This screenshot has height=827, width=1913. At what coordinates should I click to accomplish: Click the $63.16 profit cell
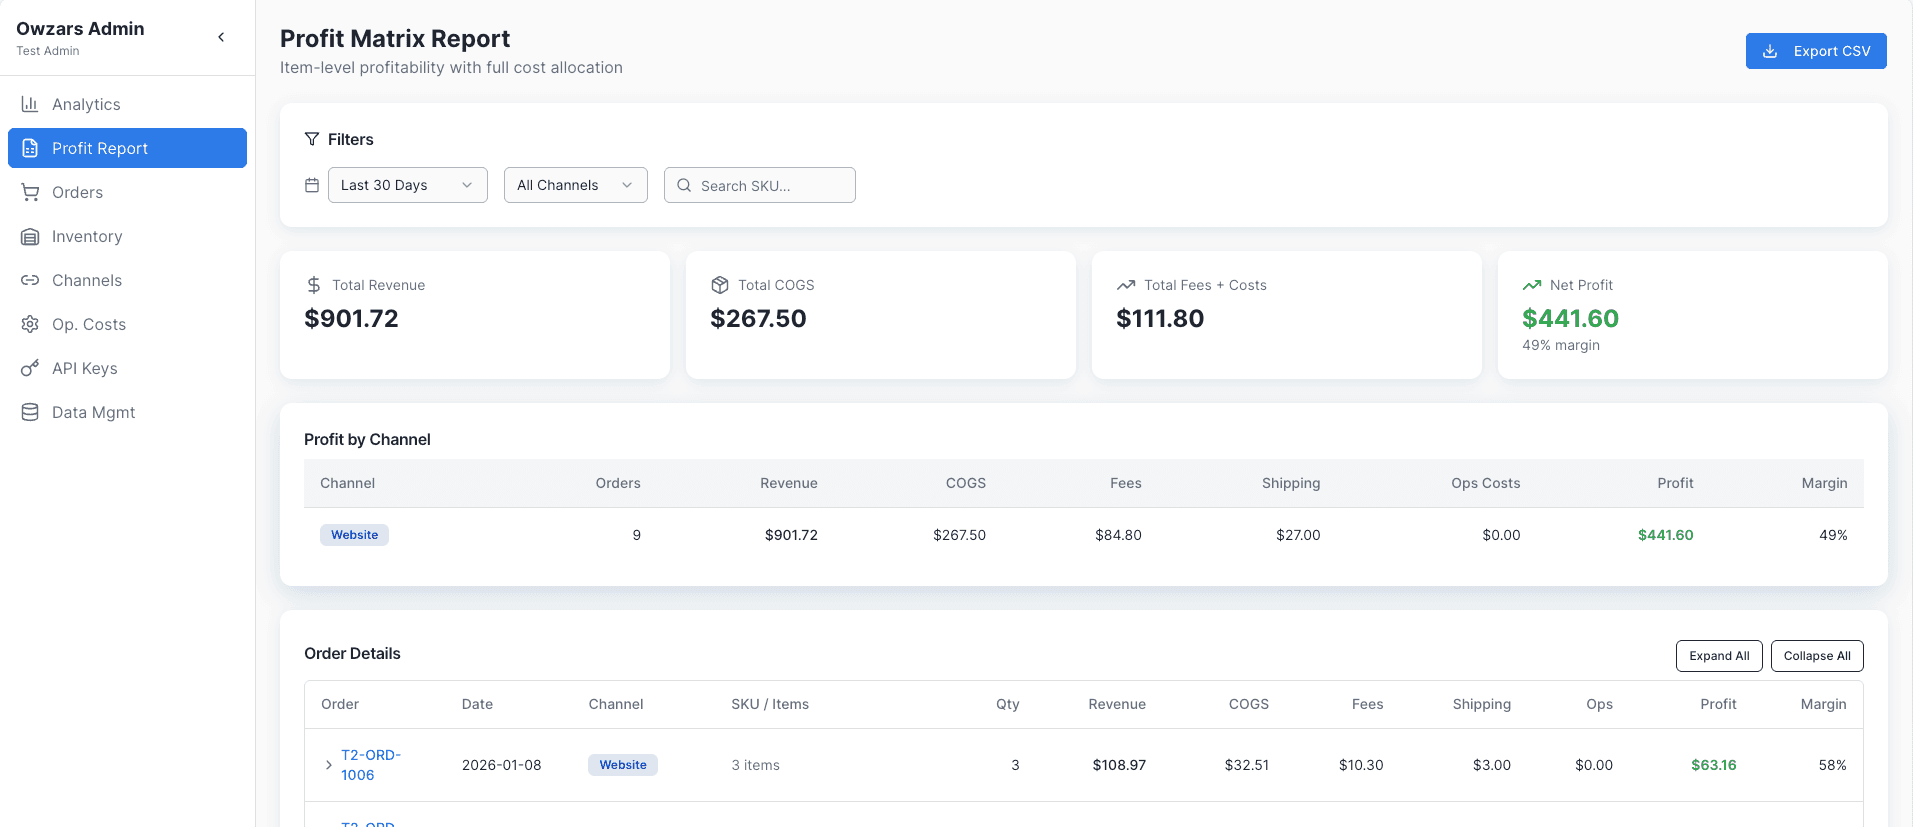(x=1713, y=765)
